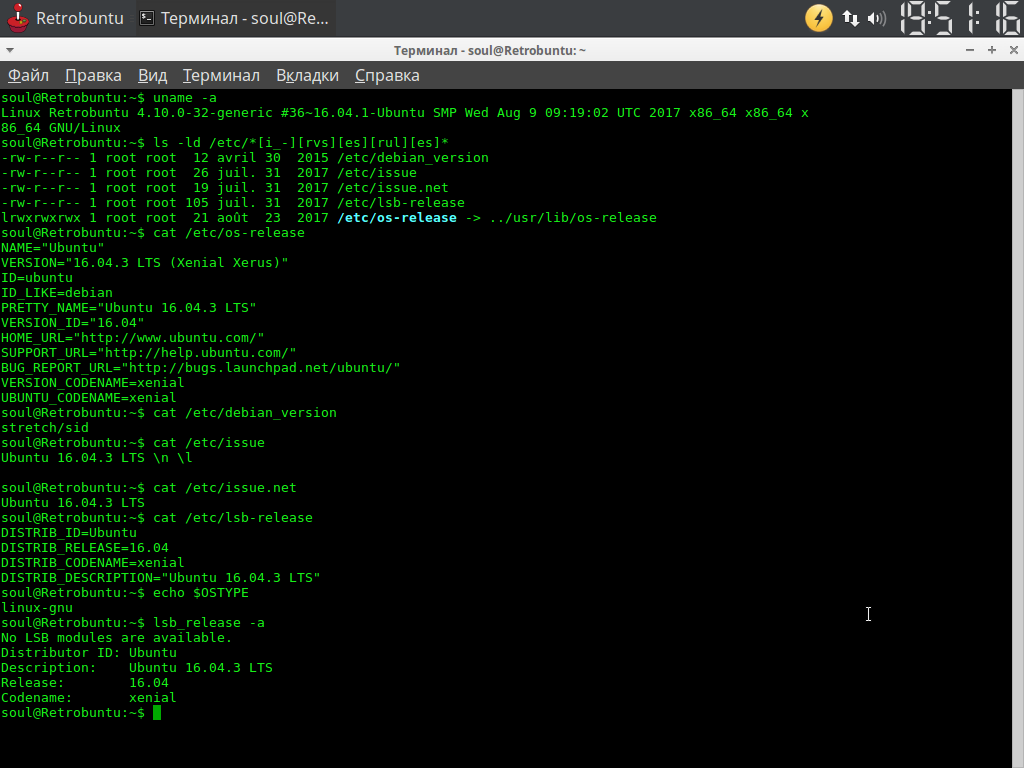1024x768 pixels.
Task: Click the digital clock in the panel
Action: 960,18
